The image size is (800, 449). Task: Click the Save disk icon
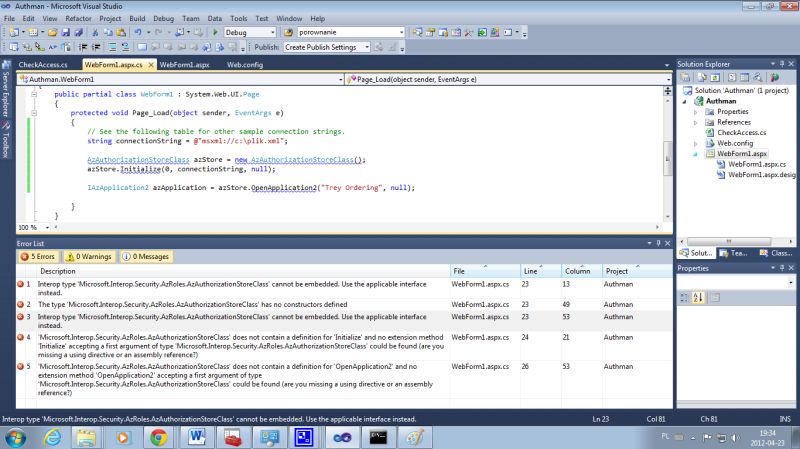[x=66, y=32]
